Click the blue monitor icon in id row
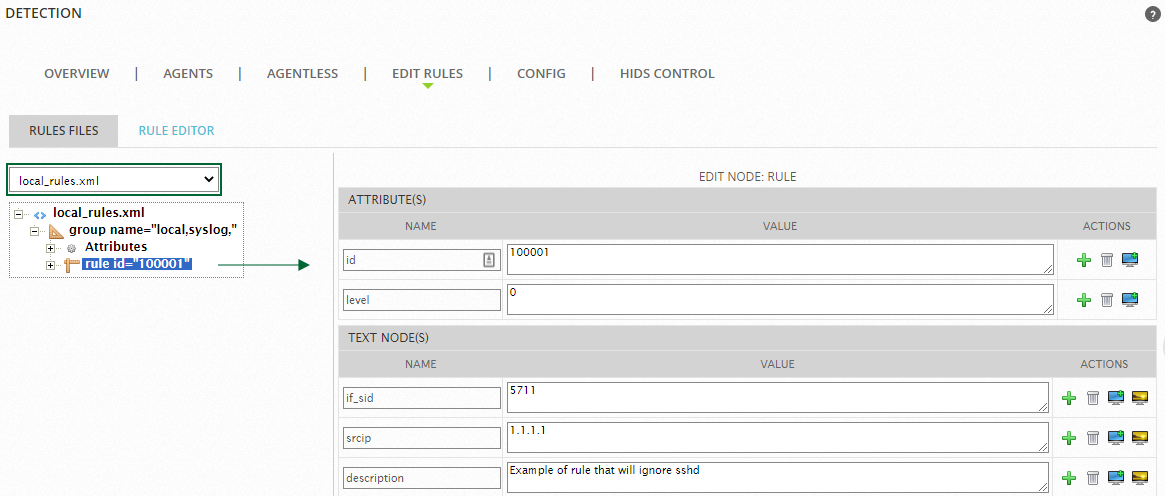 click(1130, 260)
